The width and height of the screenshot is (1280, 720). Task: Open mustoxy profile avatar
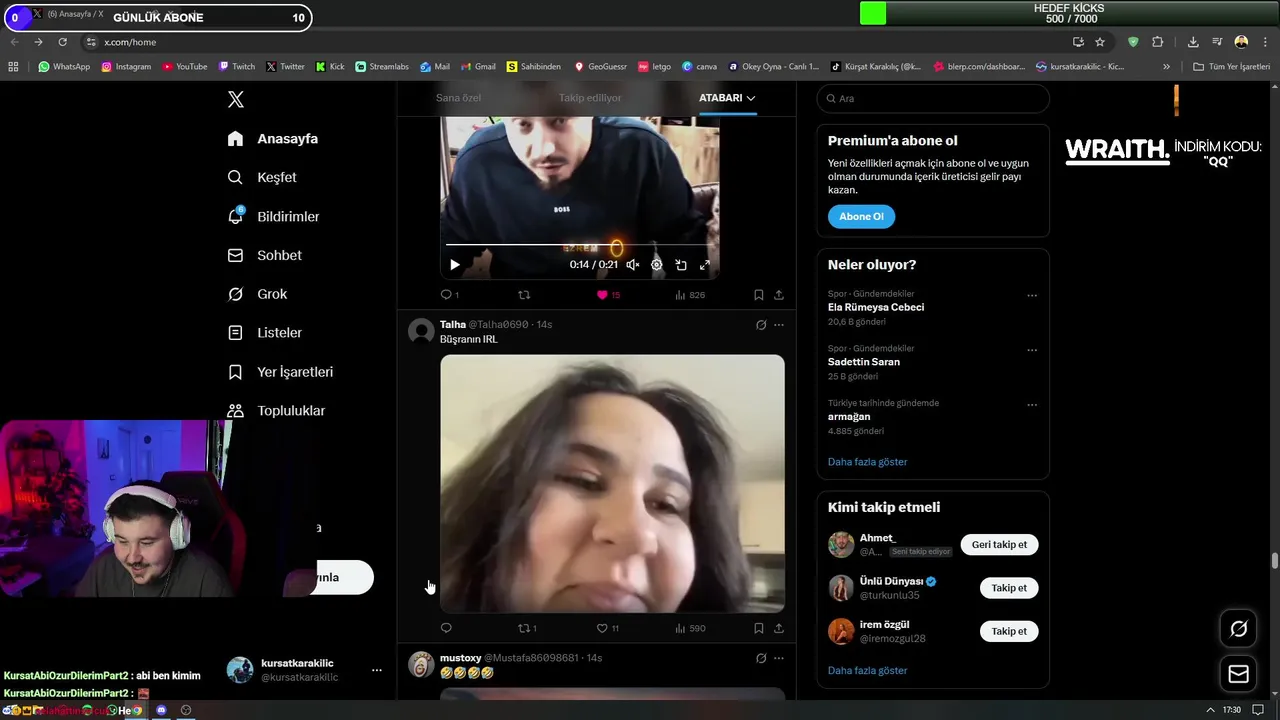[x=421, y=664]
